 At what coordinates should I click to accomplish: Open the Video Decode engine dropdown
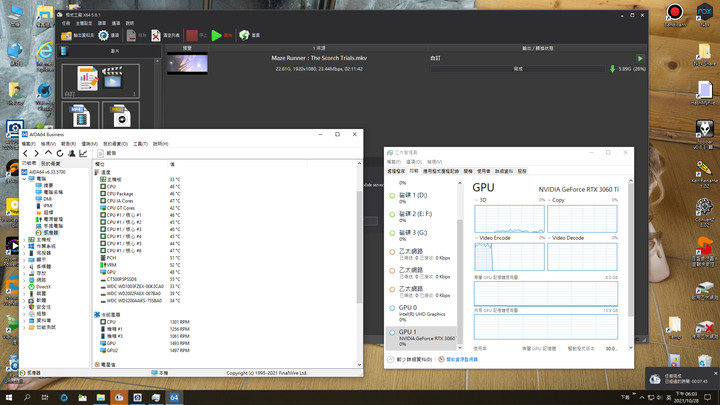549,238
